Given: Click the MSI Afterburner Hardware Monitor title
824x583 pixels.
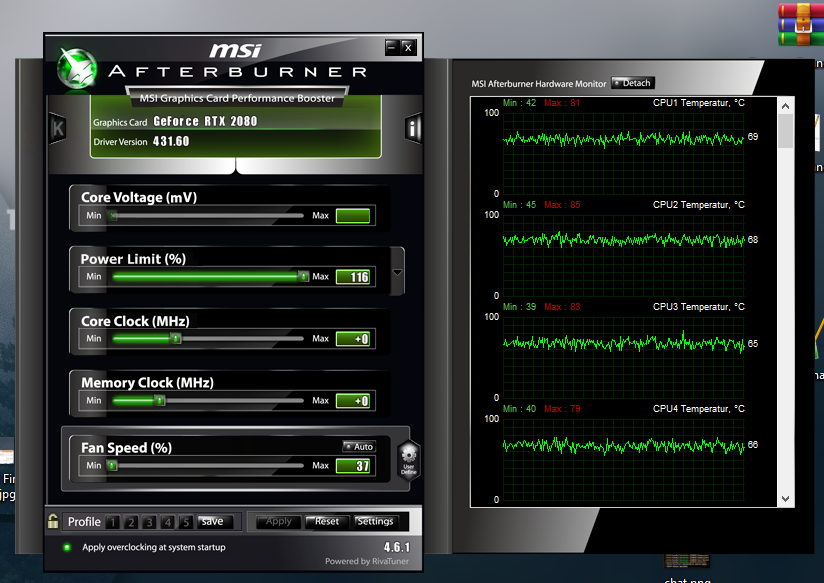Looking at the screenshot, I should click(x=539, y=84).
